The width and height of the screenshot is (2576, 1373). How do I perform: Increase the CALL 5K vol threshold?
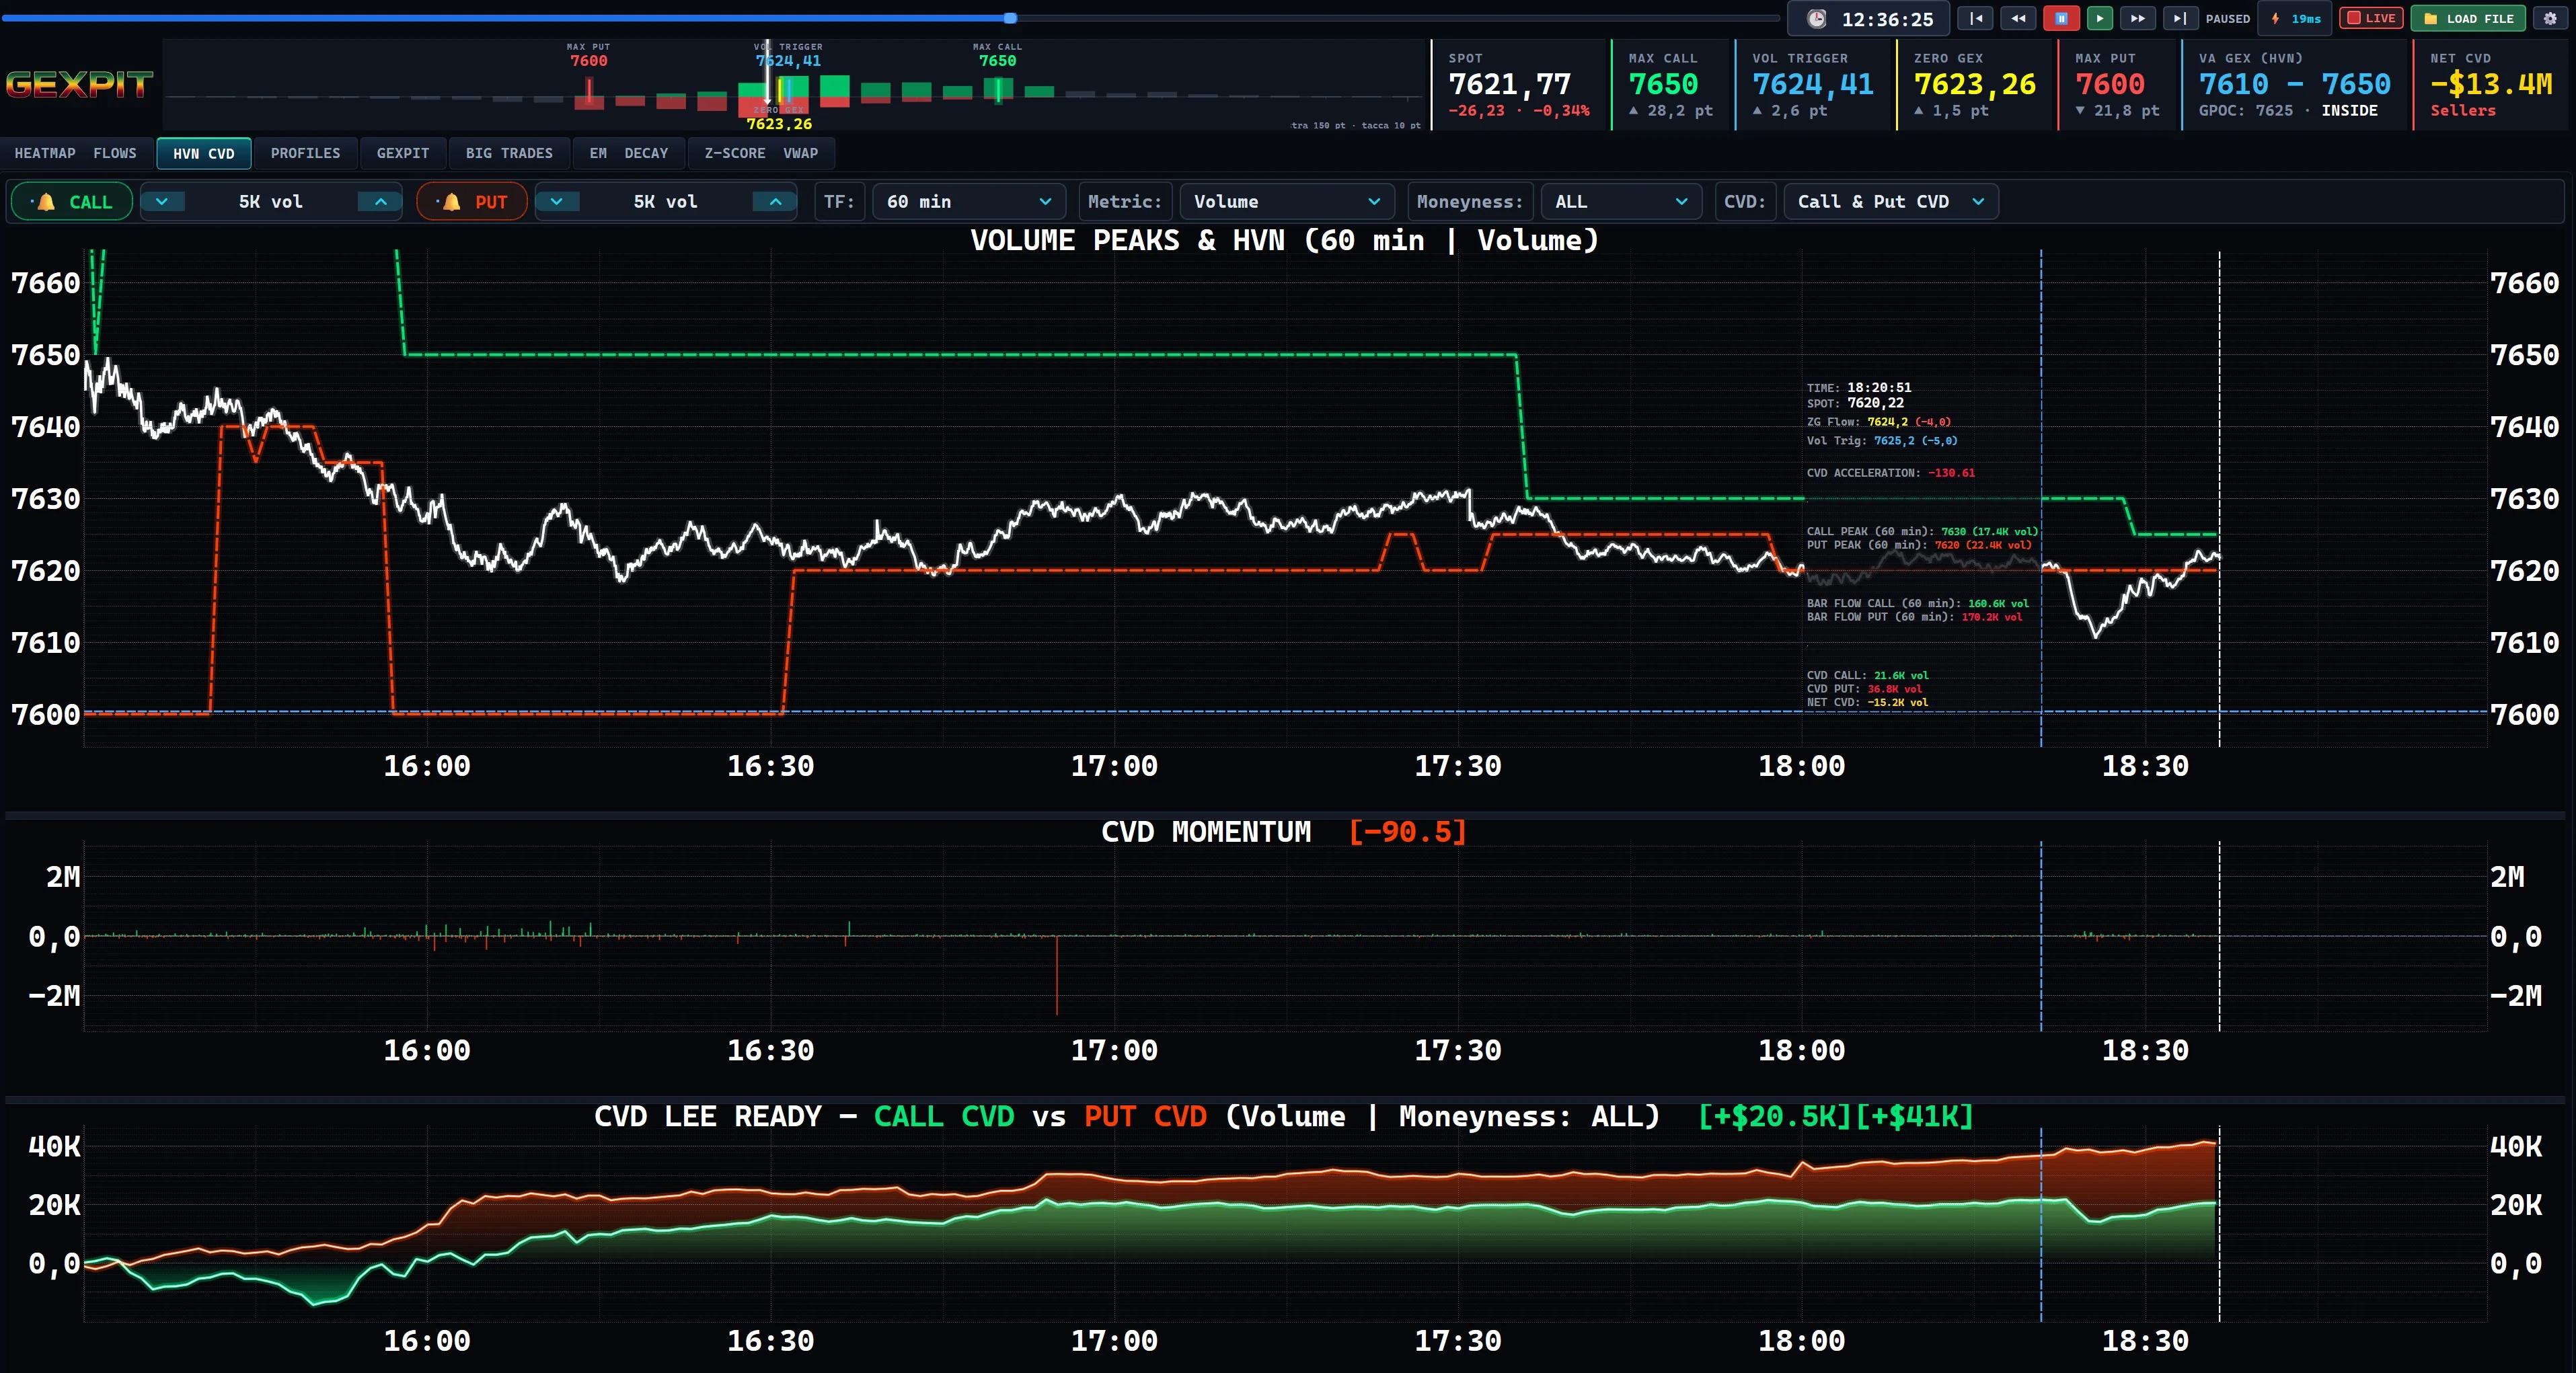[380, 201]
